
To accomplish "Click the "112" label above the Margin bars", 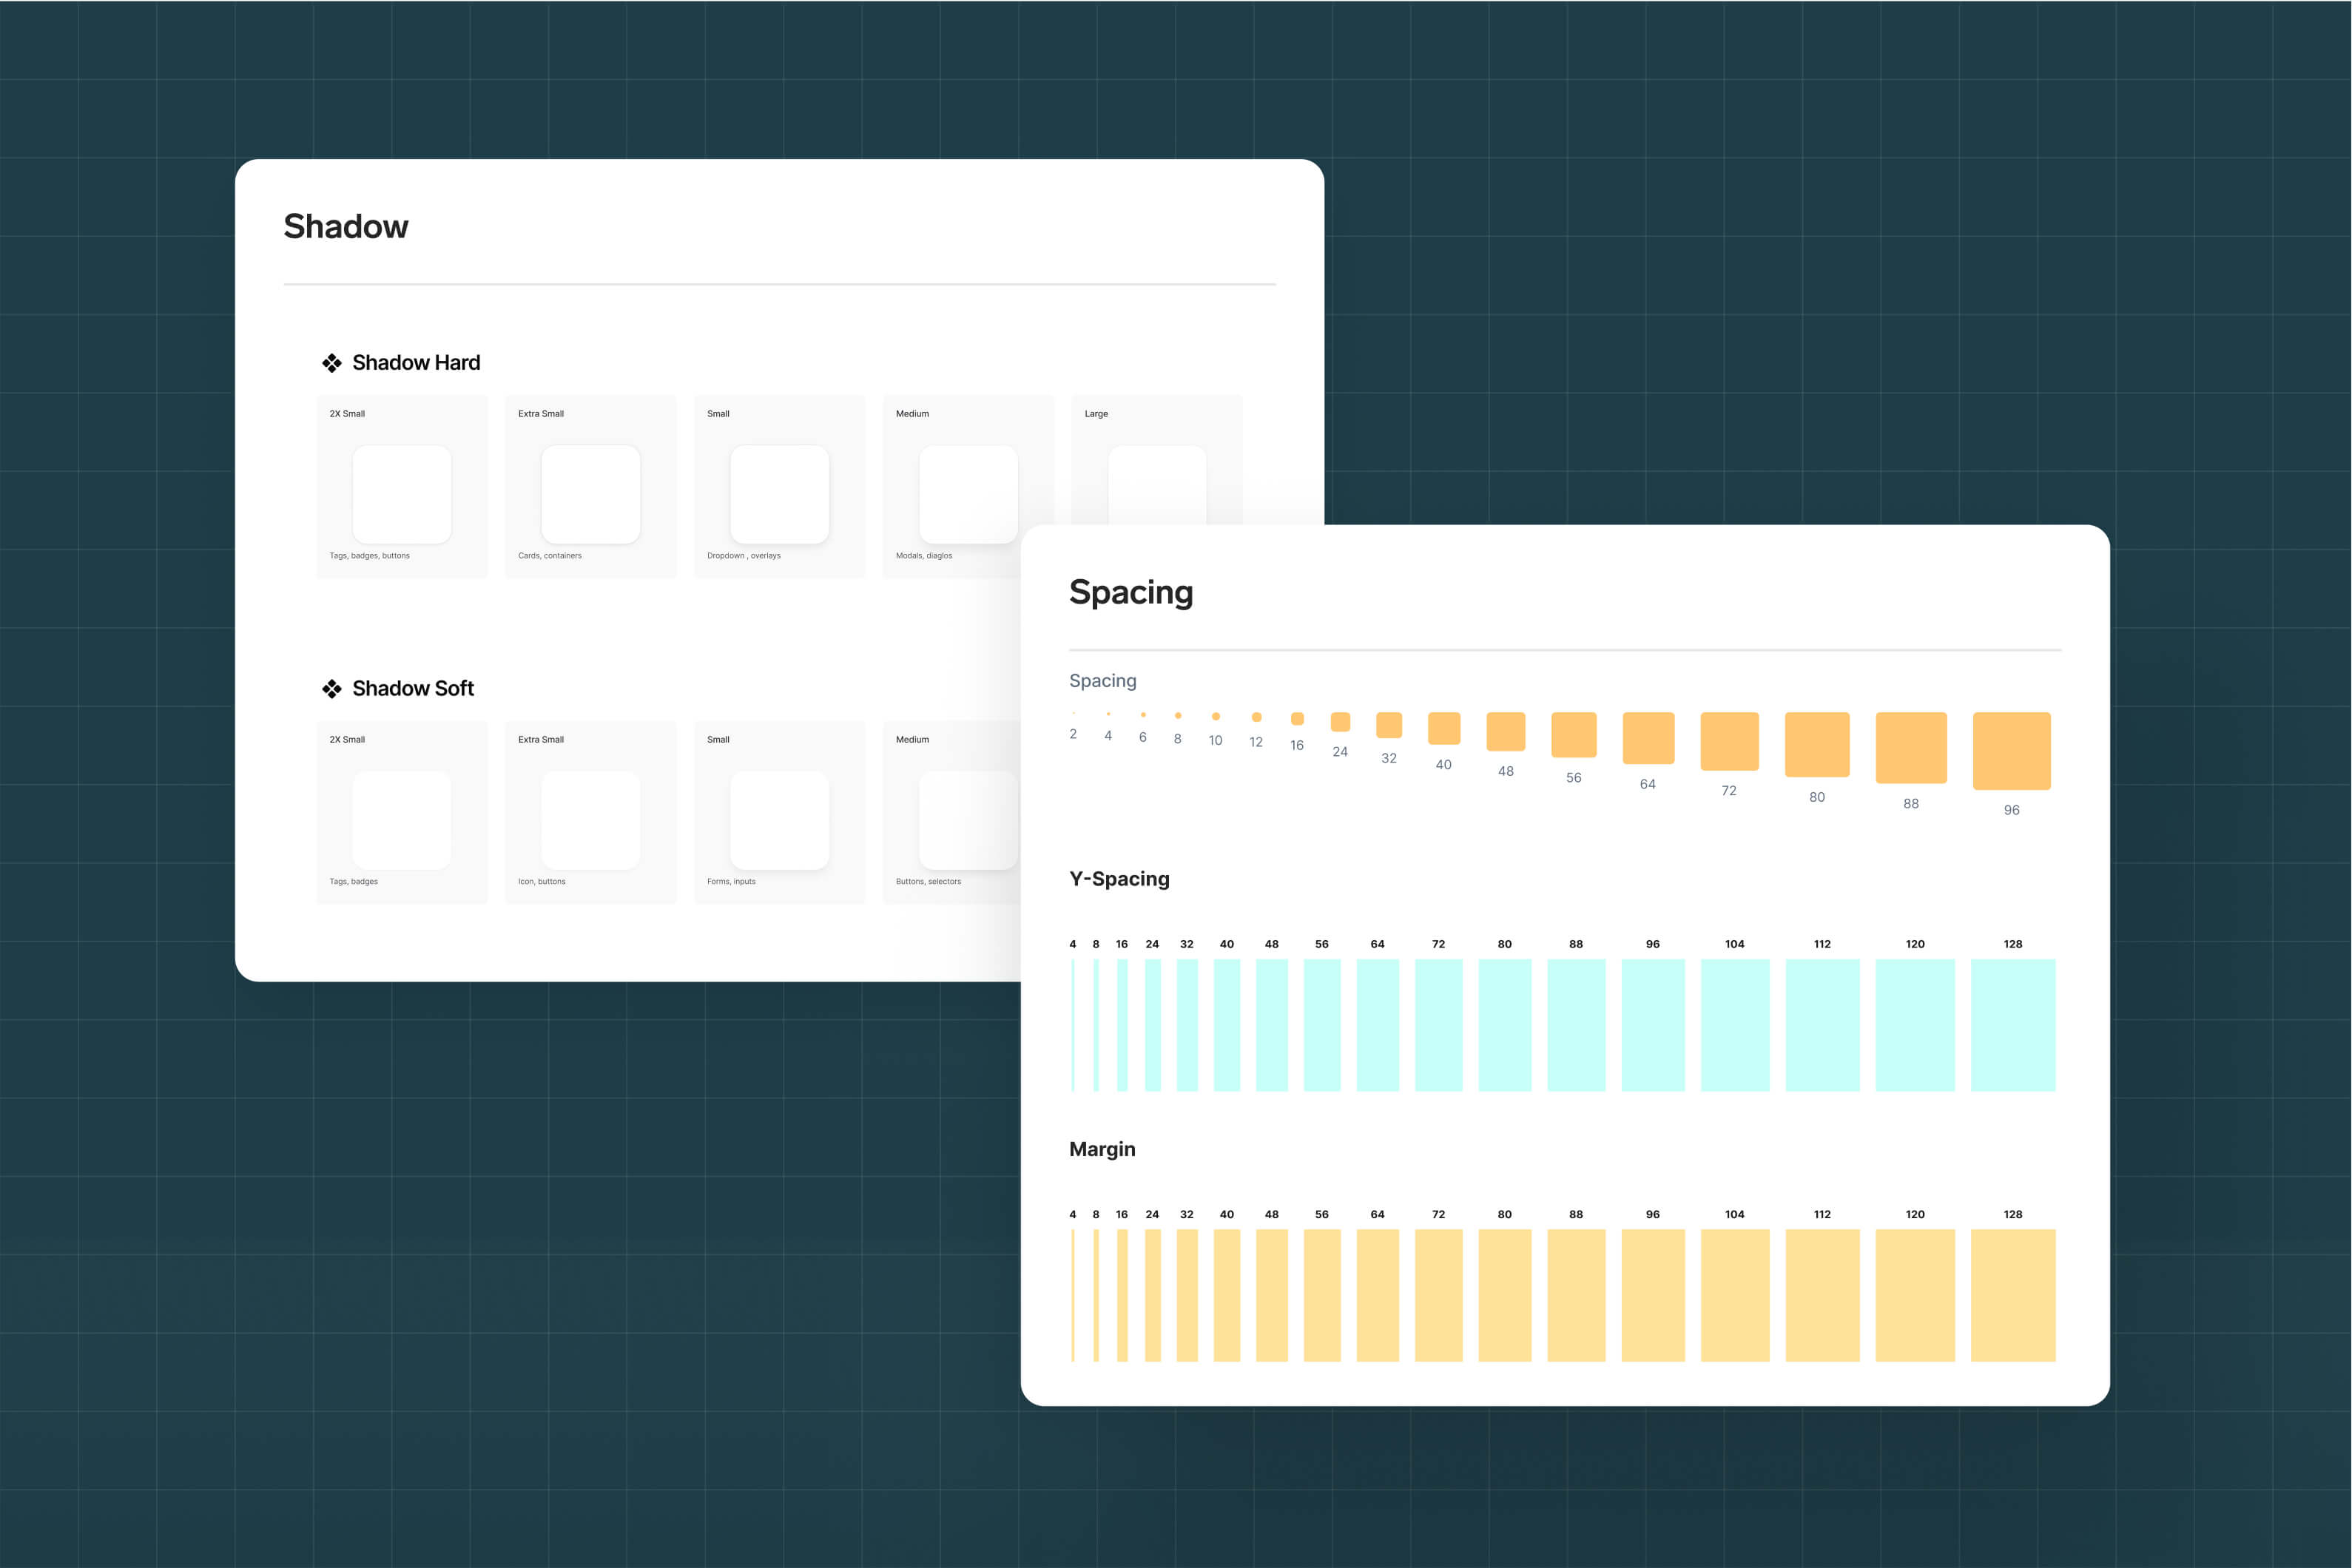I will tap(1823, 1214).
